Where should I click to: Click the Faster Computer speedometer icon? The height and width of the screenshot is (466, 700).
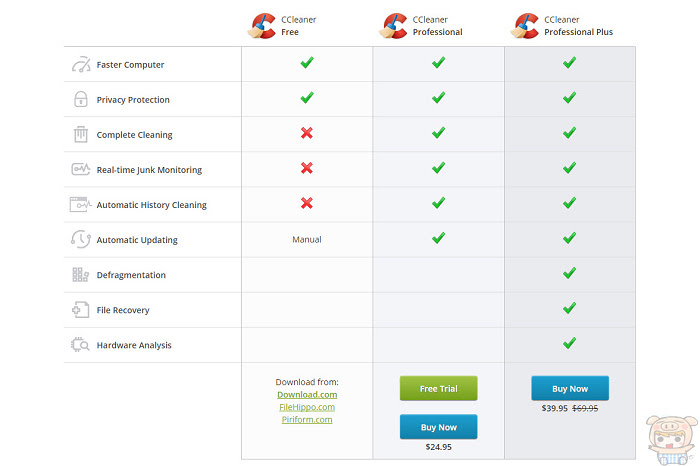pyautogui.click(x=81, y=65)
